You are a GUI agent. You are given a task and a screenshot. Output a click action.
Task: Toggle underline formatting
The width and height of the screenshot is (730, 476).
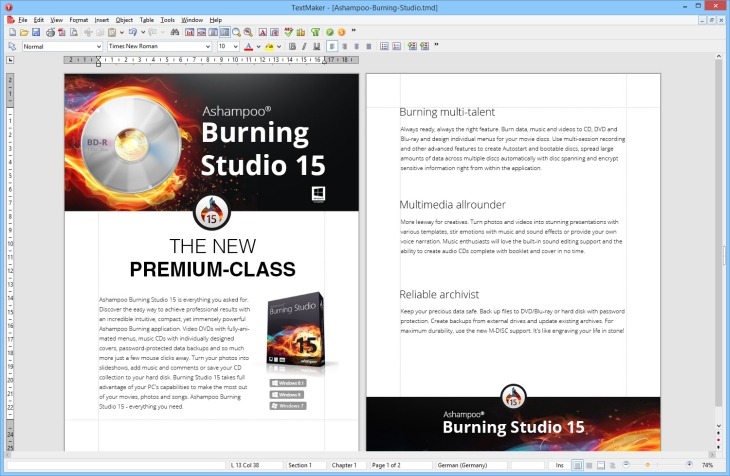pyautogui.click(x=315, y=46)
